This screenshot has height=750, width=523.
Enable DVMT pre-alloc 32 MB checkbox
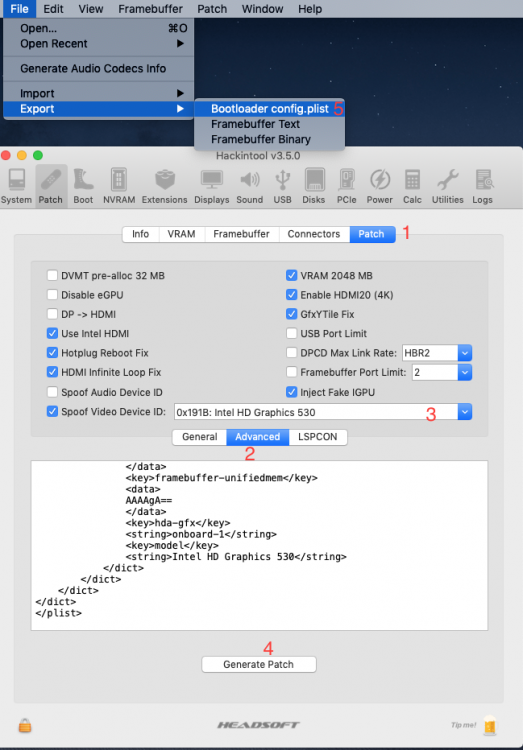52,276
